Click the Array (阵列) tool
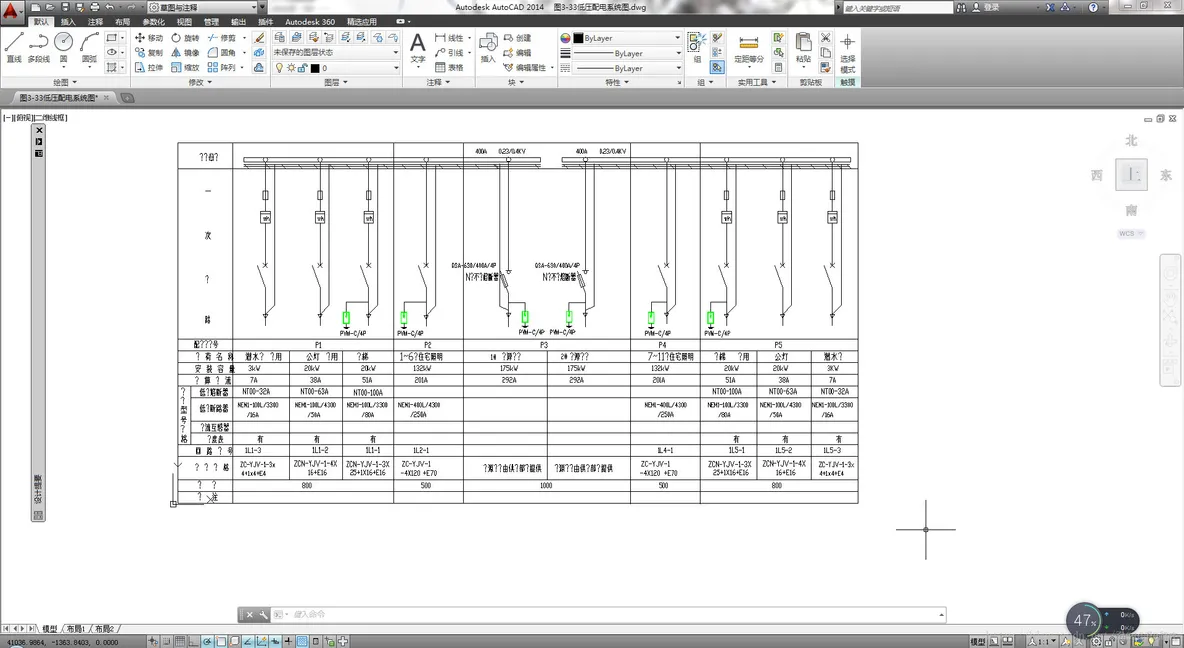The height and width of the screenshot is (648, 1184). tap(221, 67)
